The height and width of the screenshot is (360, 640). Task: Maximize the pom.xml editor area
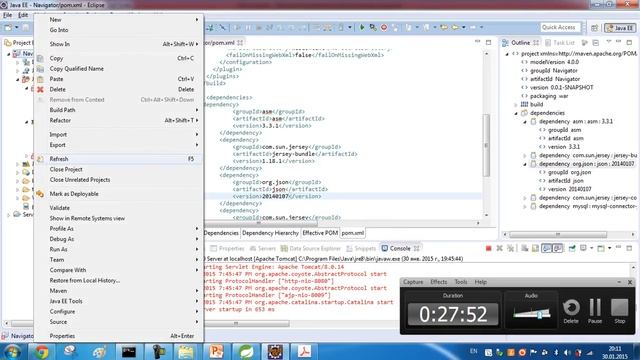(488, 42)
